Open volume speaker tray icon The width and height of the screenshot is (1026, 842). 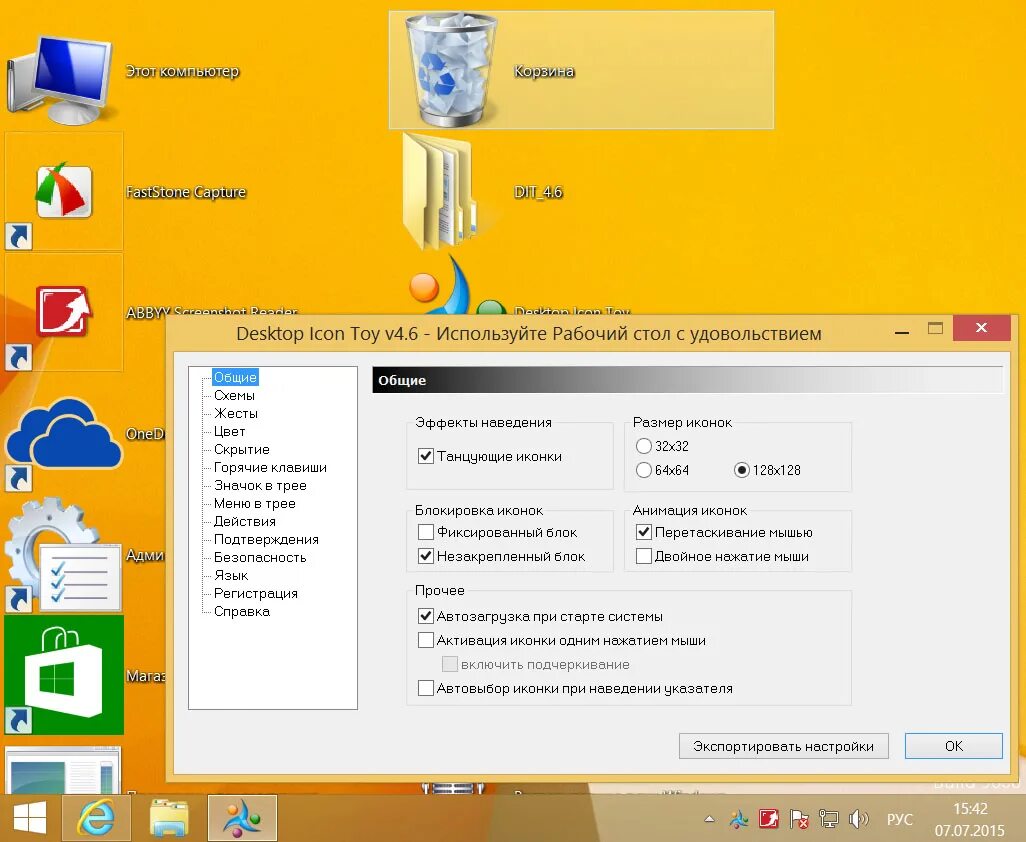(858, 818)
